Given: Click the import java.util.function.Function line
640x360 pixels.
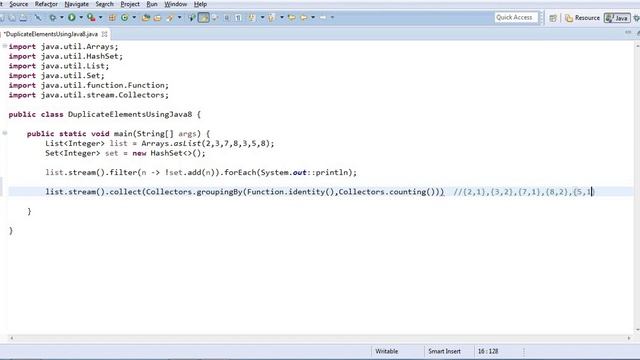Looking at the screenshot, I should (89, 85).
